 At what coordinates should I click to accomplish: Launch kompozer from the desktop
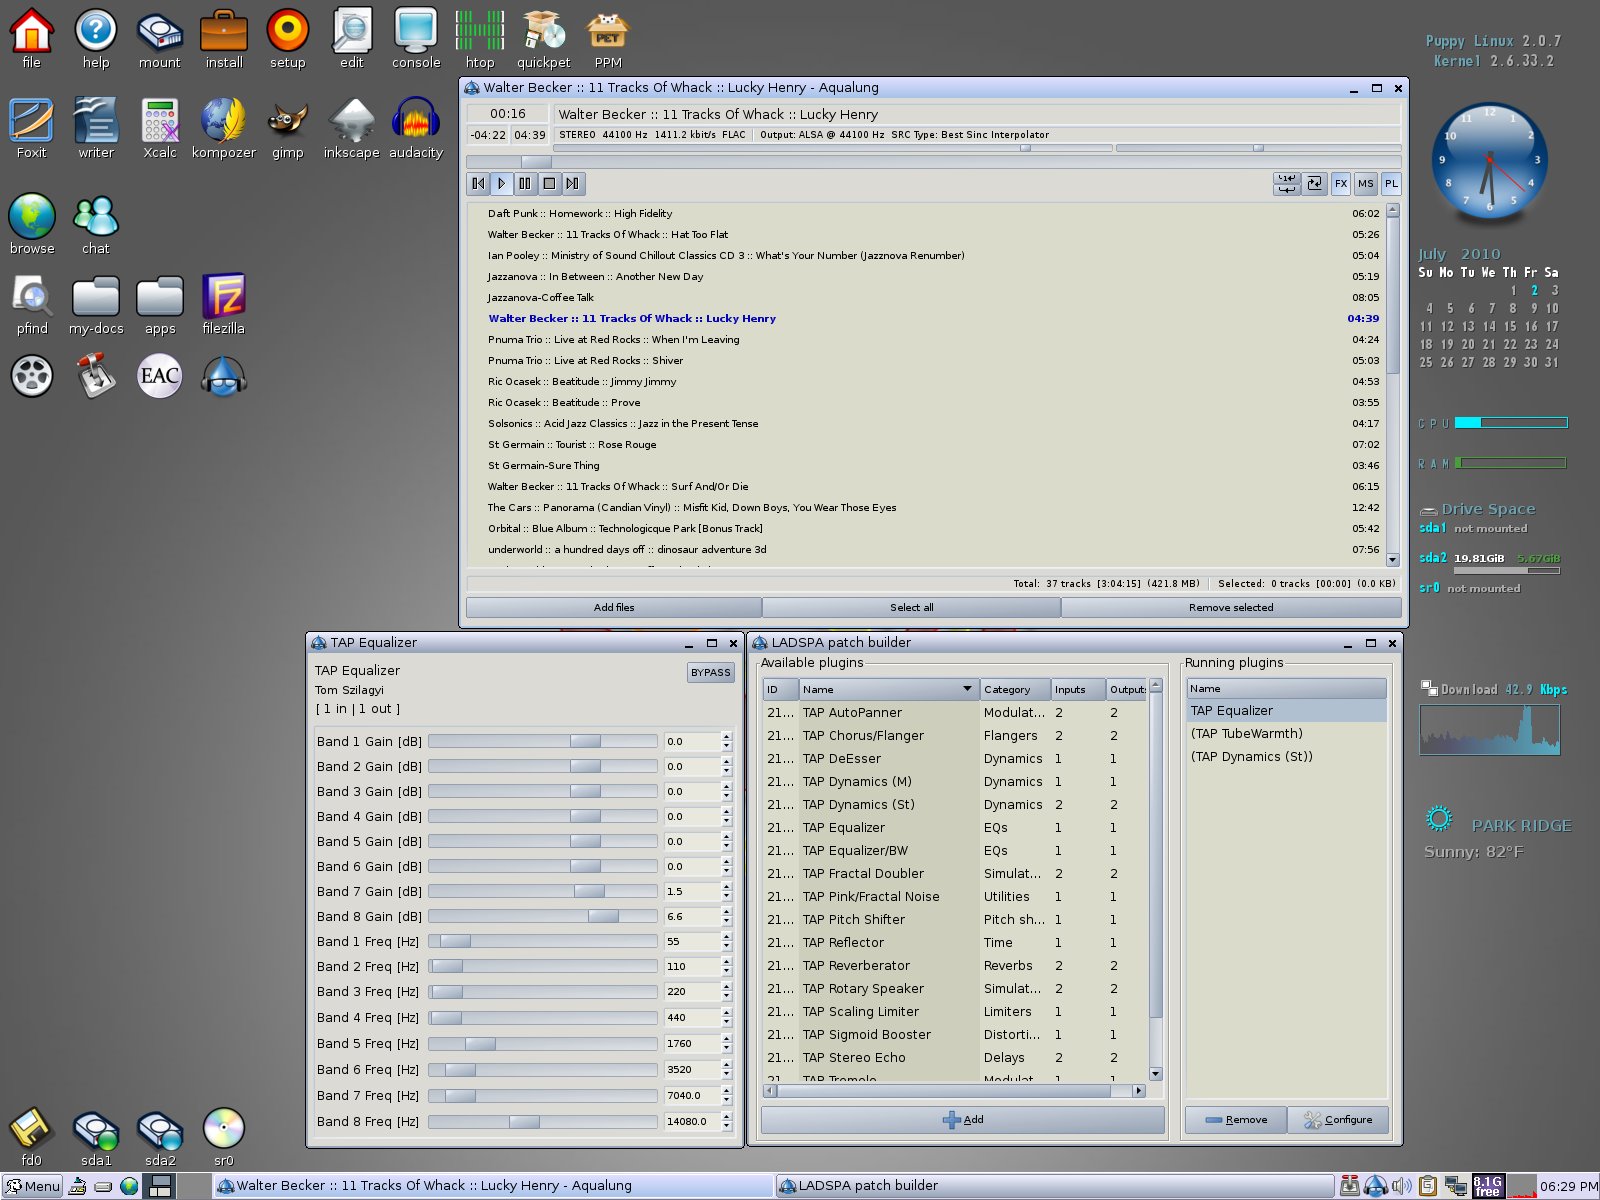point(224,129)
